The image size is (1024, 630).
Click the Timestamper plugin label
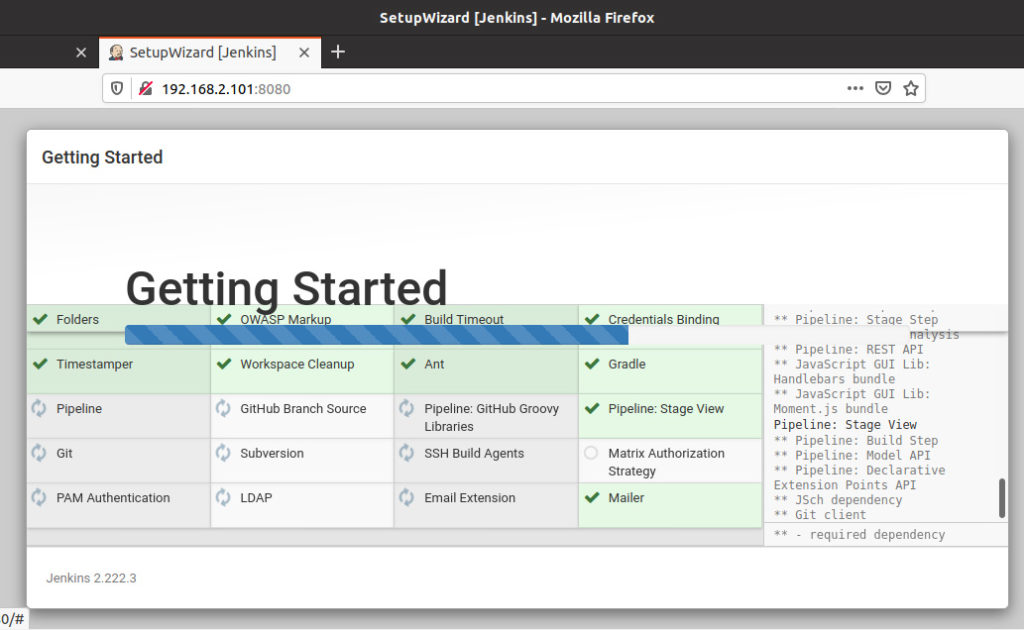[x=95, y=364]
